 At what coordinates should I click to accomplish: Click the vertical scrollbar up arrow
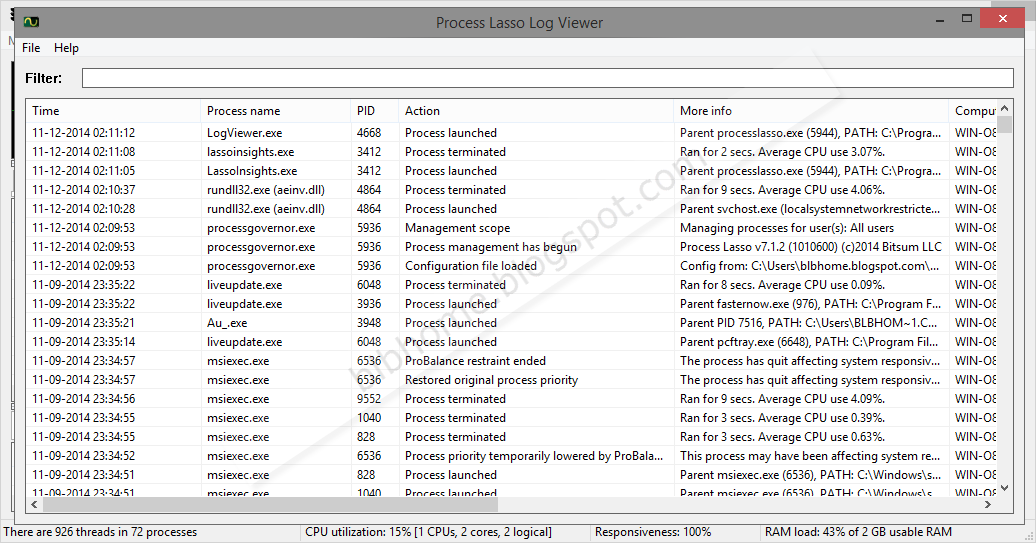tap(1004, 108)
